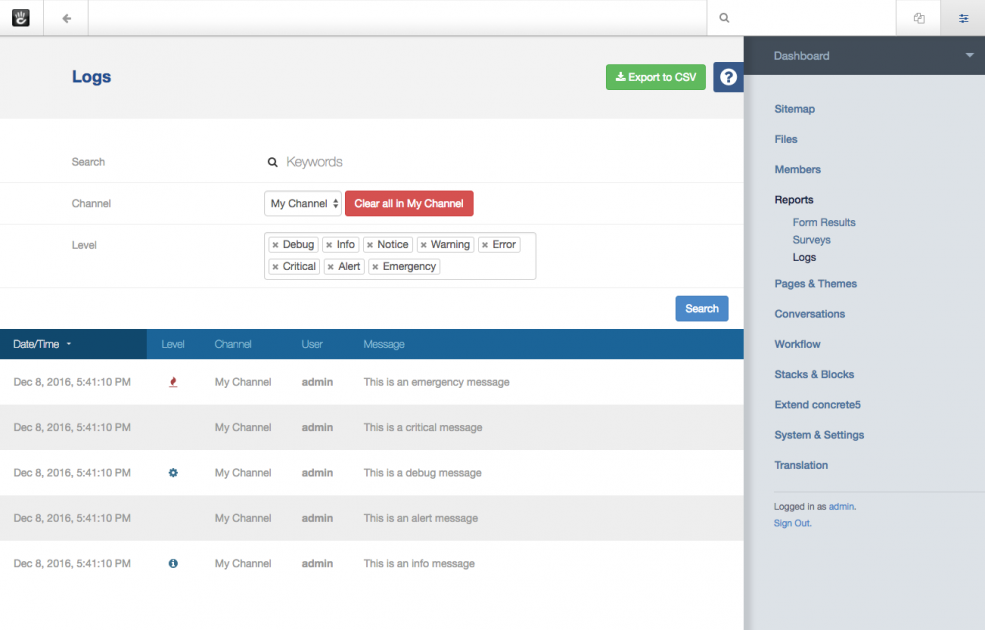The height and width of the screenshot is (630, 985).
Task: Open the pages copy icon in toolbar
Action: (x=918, y=18)
